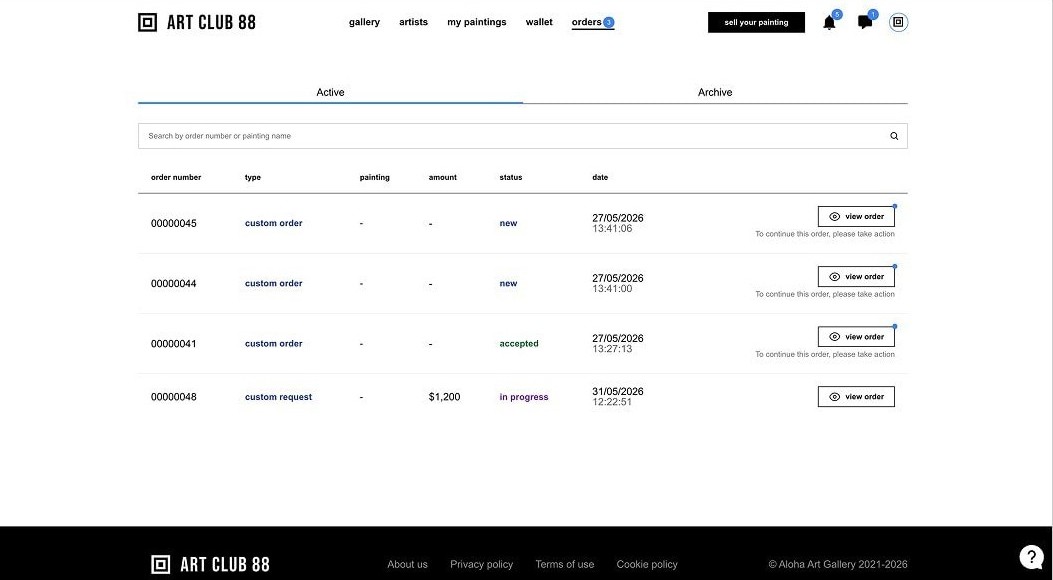Viewport: 1053px width, 580px height.
Task: Open my paintings section
Action: 477,22
